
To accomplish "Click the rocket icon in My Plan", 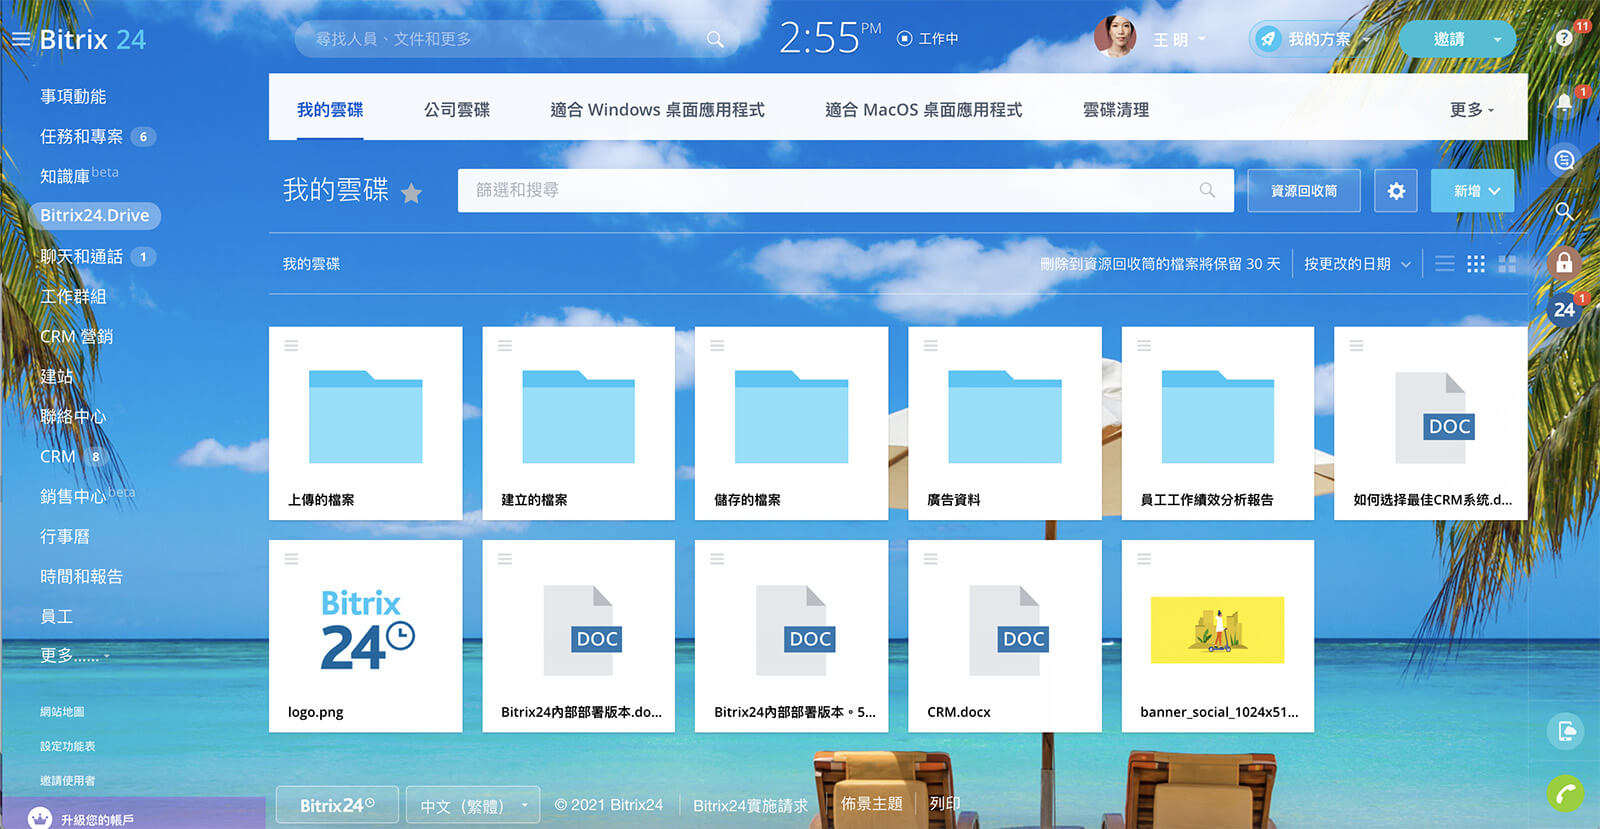I will (x=1268, y=39).
